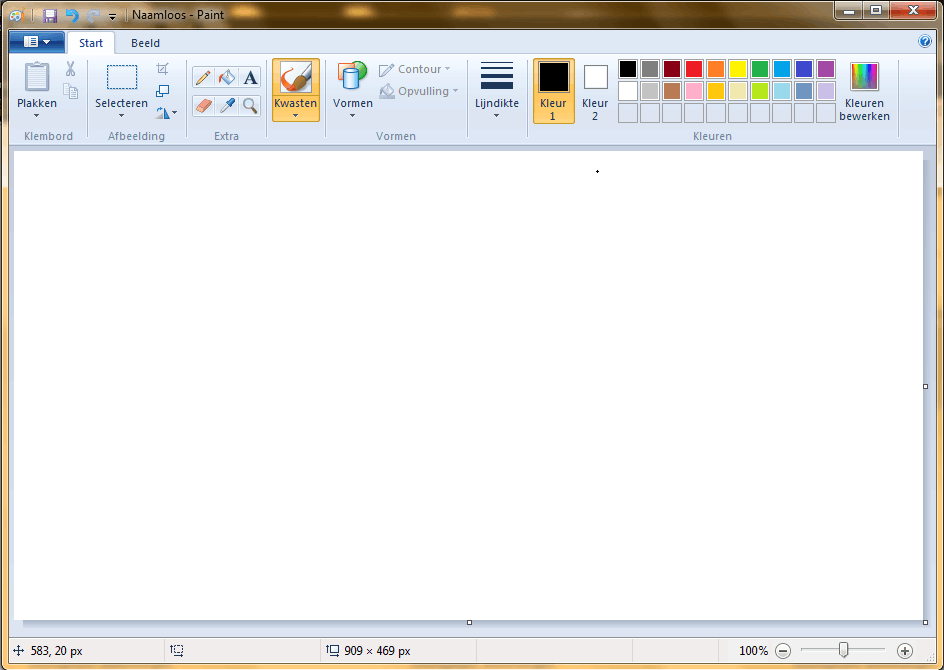Click the 100% zoom level text
This screenshot has width=944, height=670.
point(753,651)
